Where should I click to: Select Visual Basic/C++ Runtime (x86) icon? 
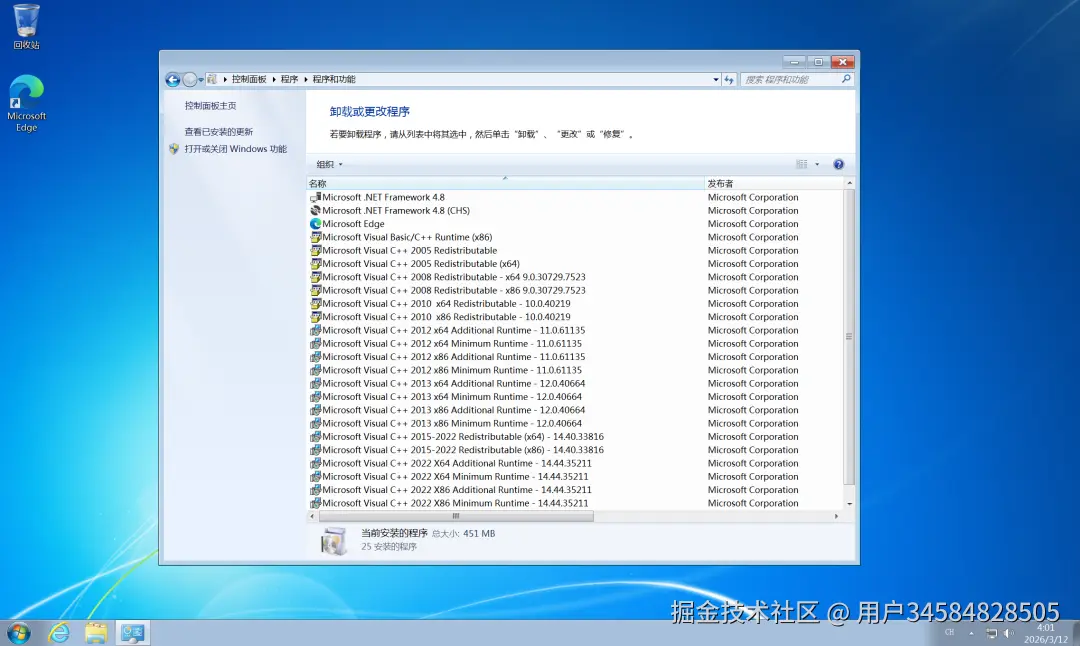(315, 237)
